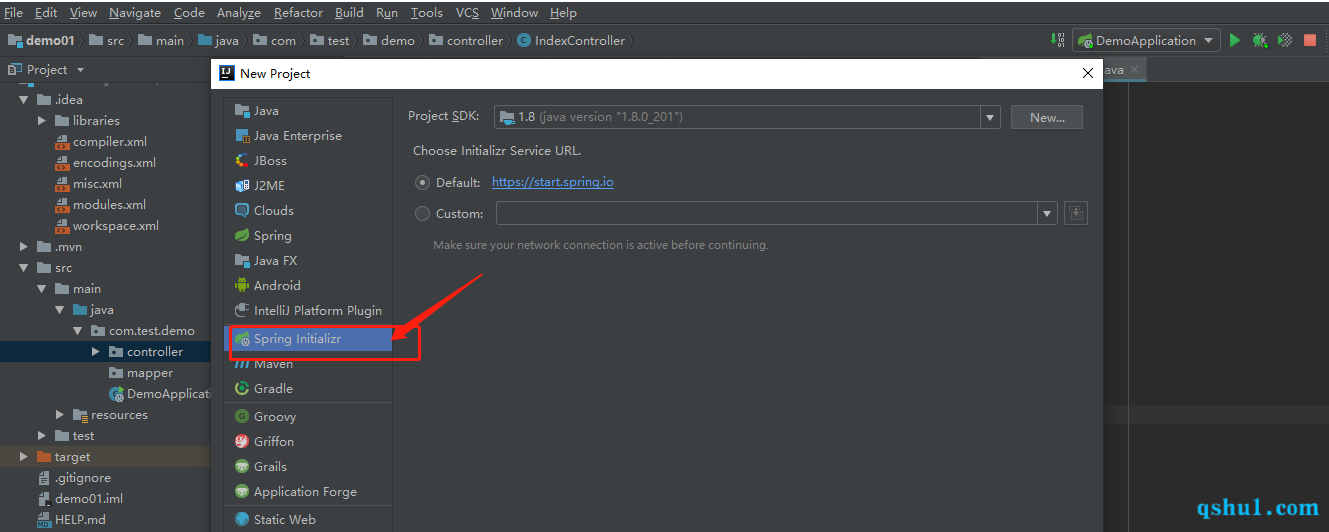
Task: Expand the libraries folder
Action: [x=42, y=120]
